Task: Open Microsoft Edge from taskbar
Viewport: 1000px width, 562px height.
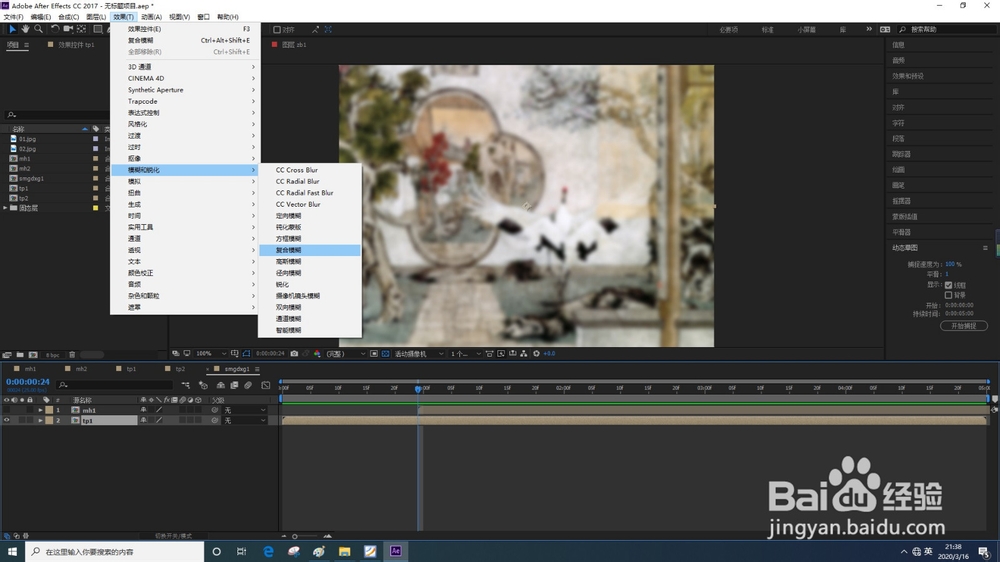Action: click(268, 551)
